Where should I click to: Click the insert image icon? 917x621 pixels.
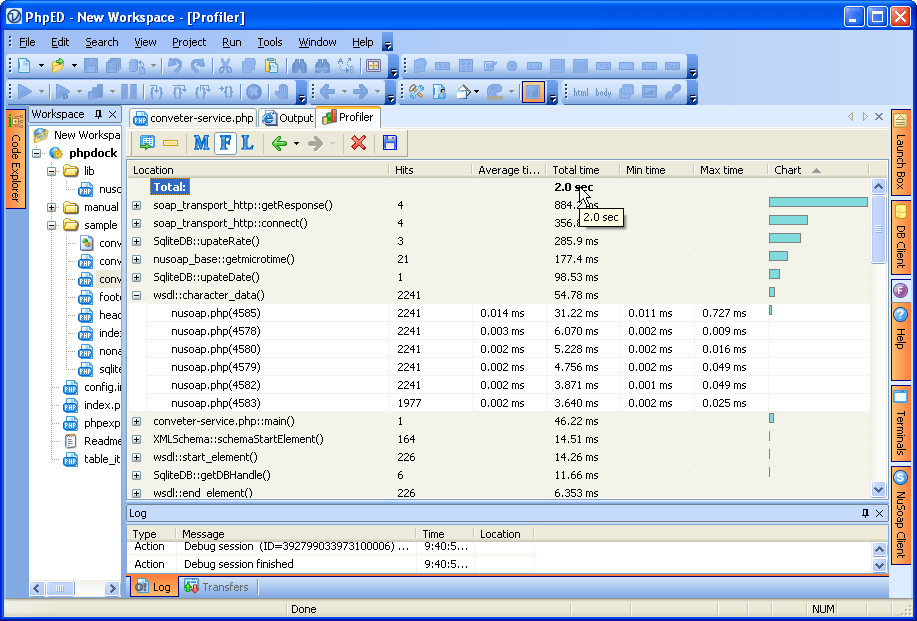[x=649, y=91]
